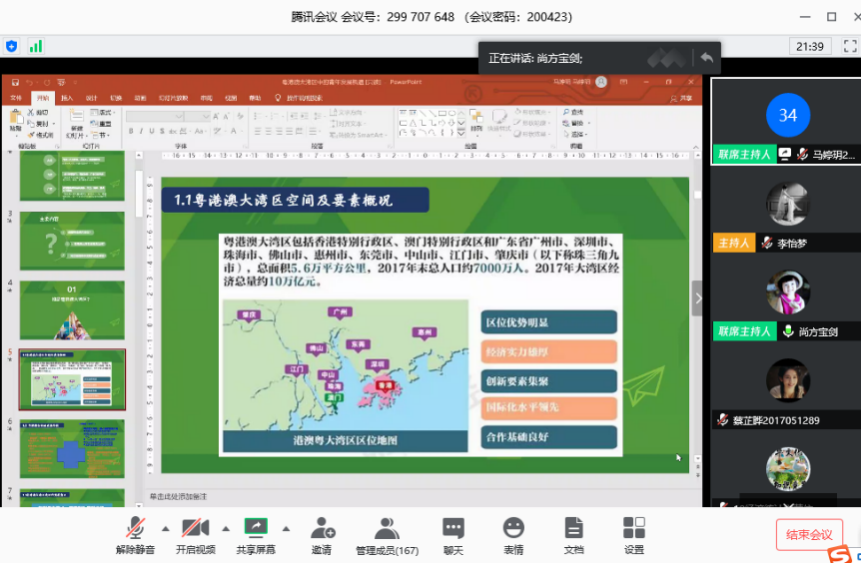Click the share screen icon (共享屏幕)
The height and width of the screenshot is (563, 861).
click(256, 528)
